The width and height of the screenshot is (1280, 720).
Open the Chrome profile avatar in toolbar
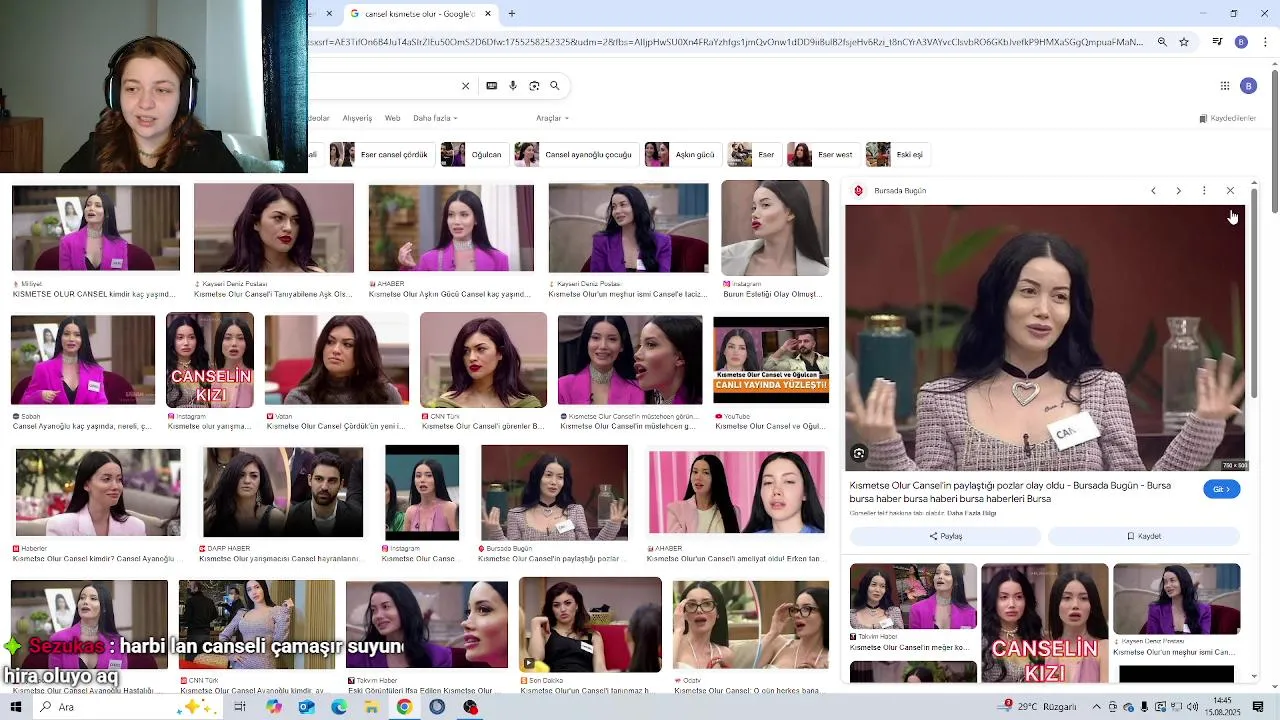click(1241, 42)
